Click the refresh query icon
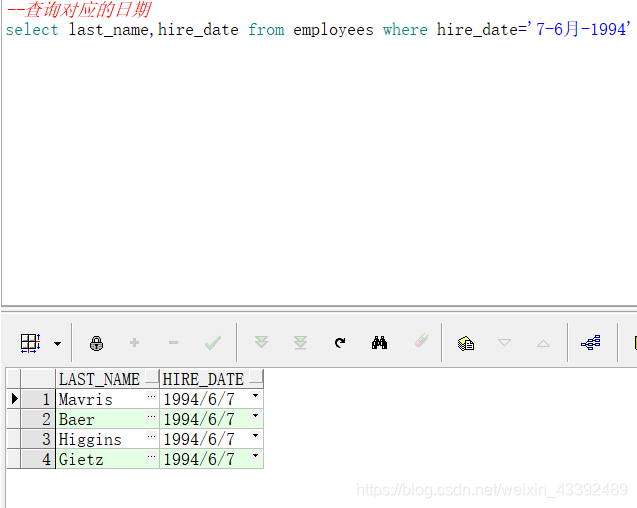This screenshot has height=508, width=637. coord(340,343)
